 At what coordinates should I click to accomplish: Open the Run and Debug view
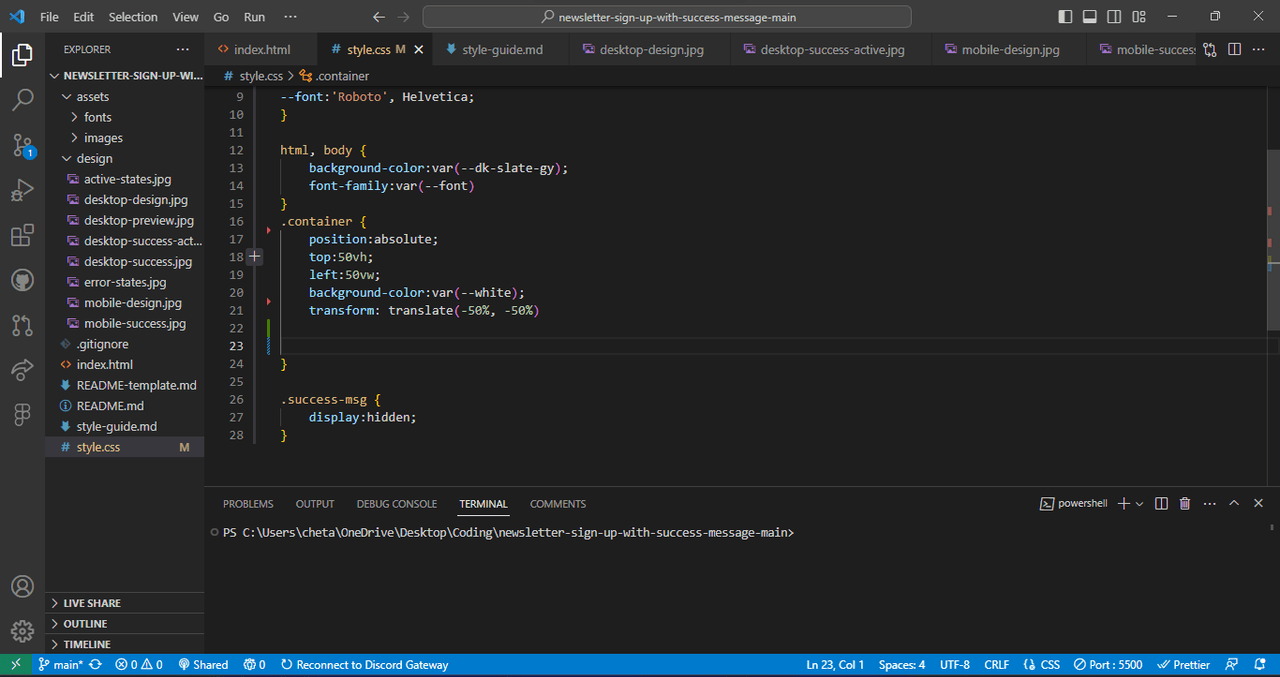tap(22, 190)
